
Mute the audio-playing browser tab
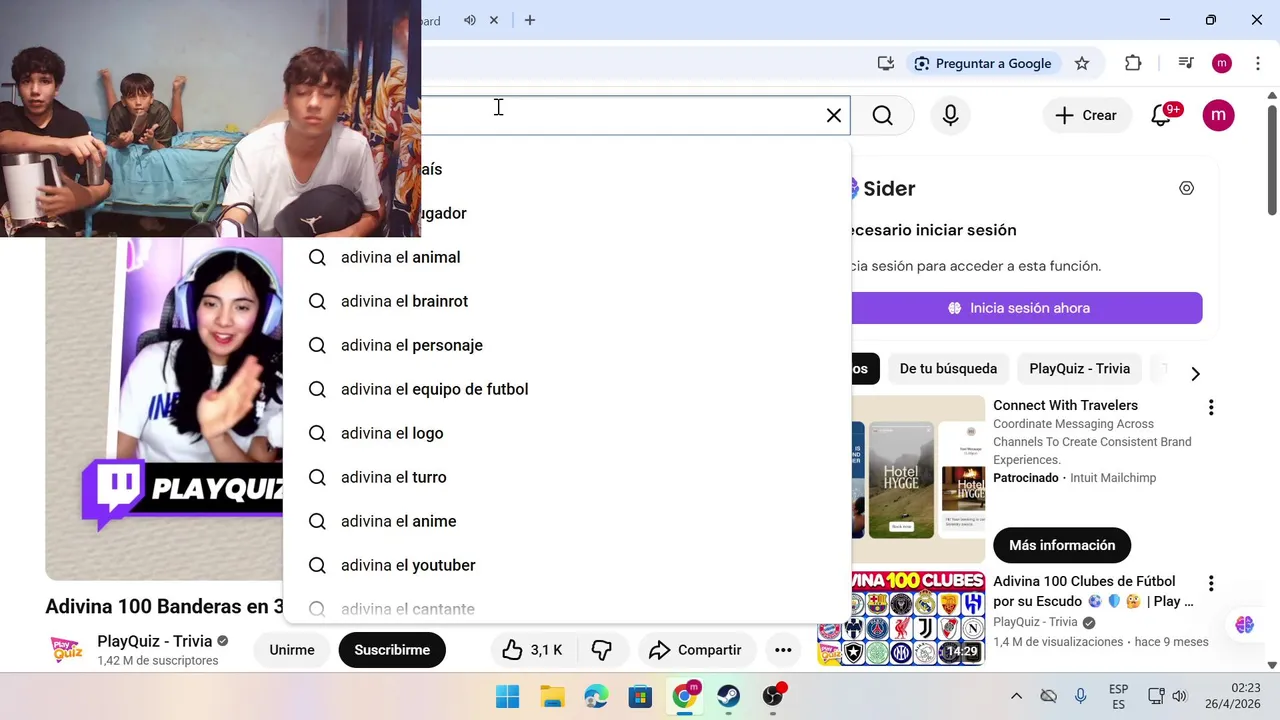[x=469, y=20]
